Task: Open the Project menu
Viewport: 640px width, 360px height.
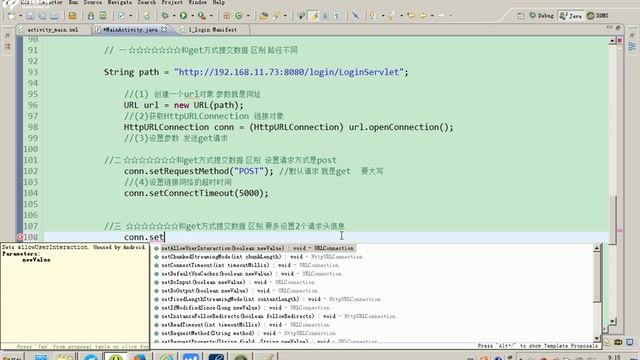Action: click(172, 2)
